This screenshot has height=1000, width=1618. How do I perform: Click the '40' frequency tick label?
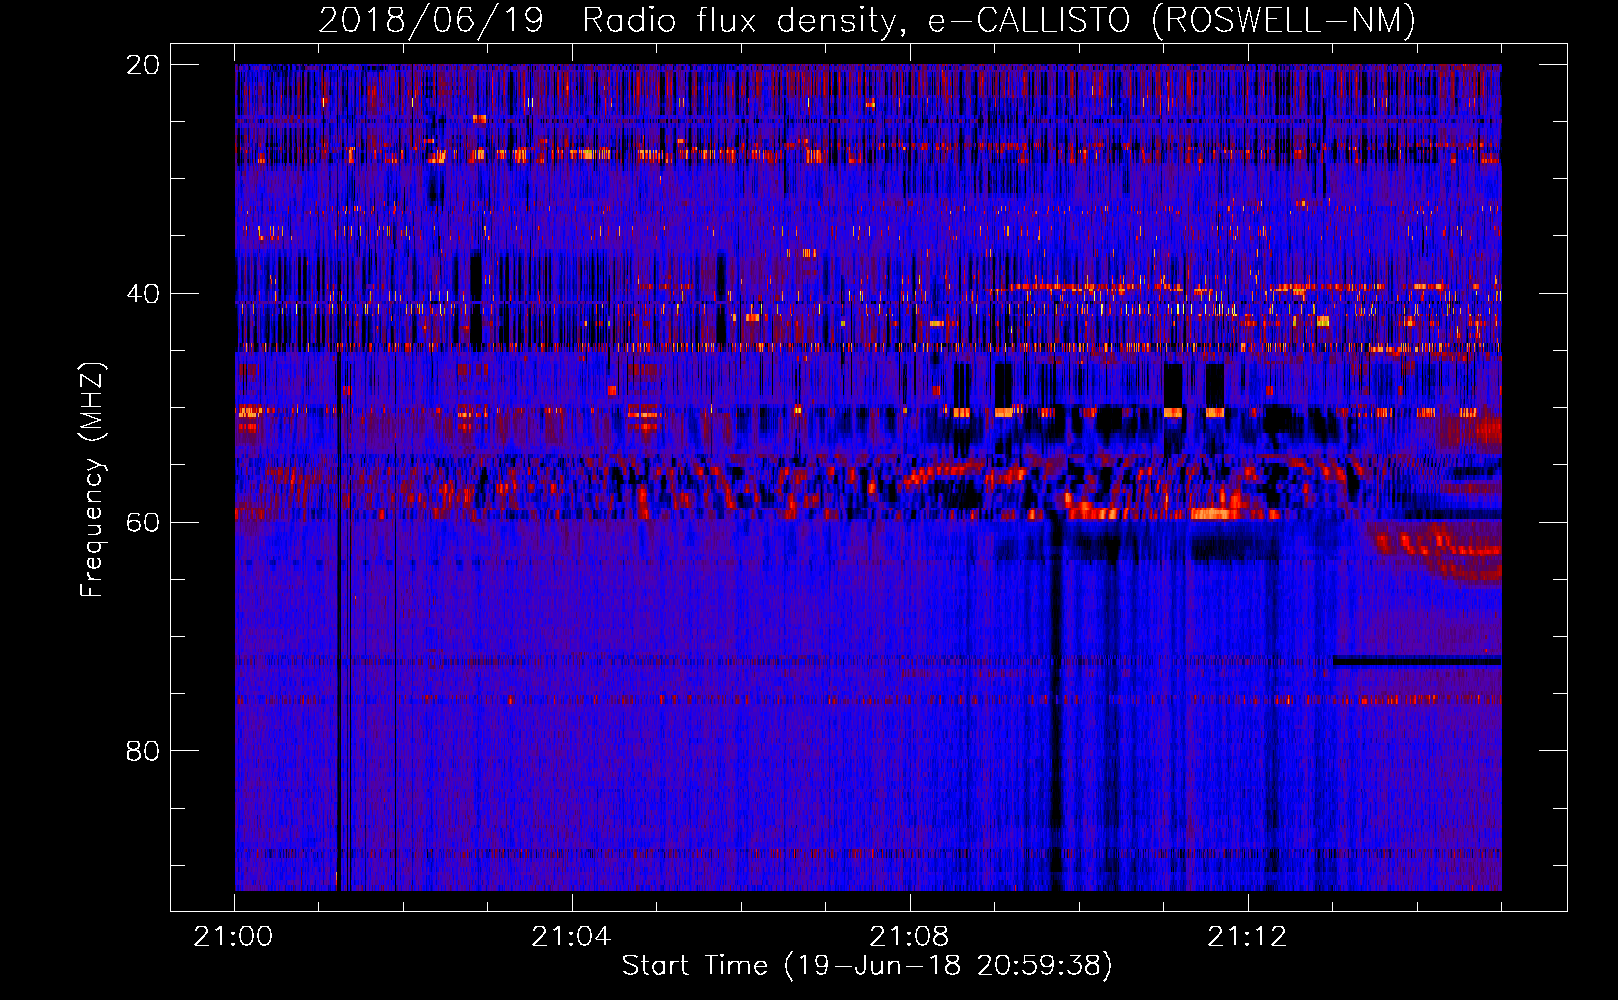click(142, 294)
